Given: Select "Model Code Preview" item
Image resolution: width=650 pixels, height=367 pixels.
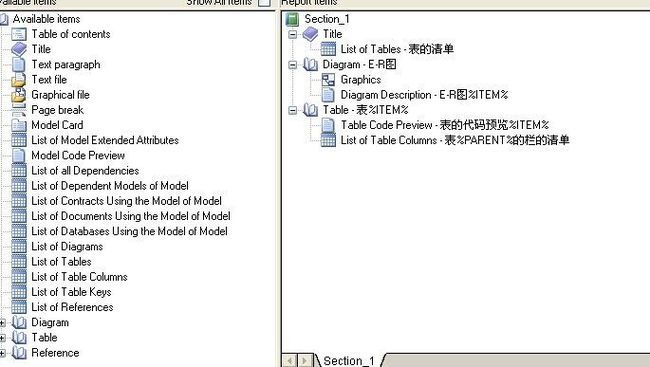Looking at the screenshot, I should coord(78,156).
